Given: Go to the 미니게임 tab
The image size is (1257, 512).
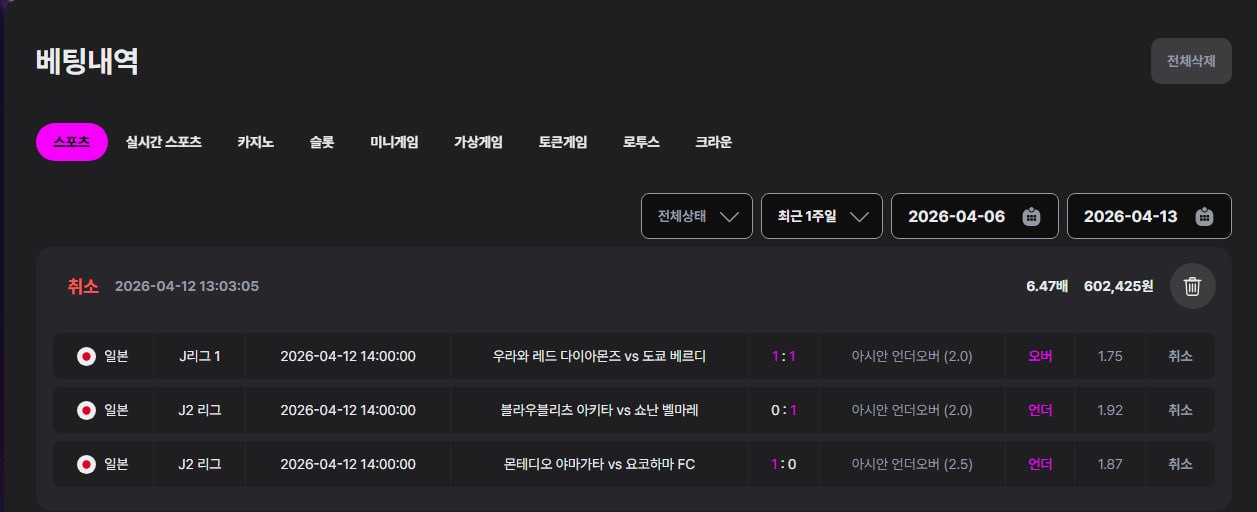Looking at the screenshot, I should click(x=394, y=142).
